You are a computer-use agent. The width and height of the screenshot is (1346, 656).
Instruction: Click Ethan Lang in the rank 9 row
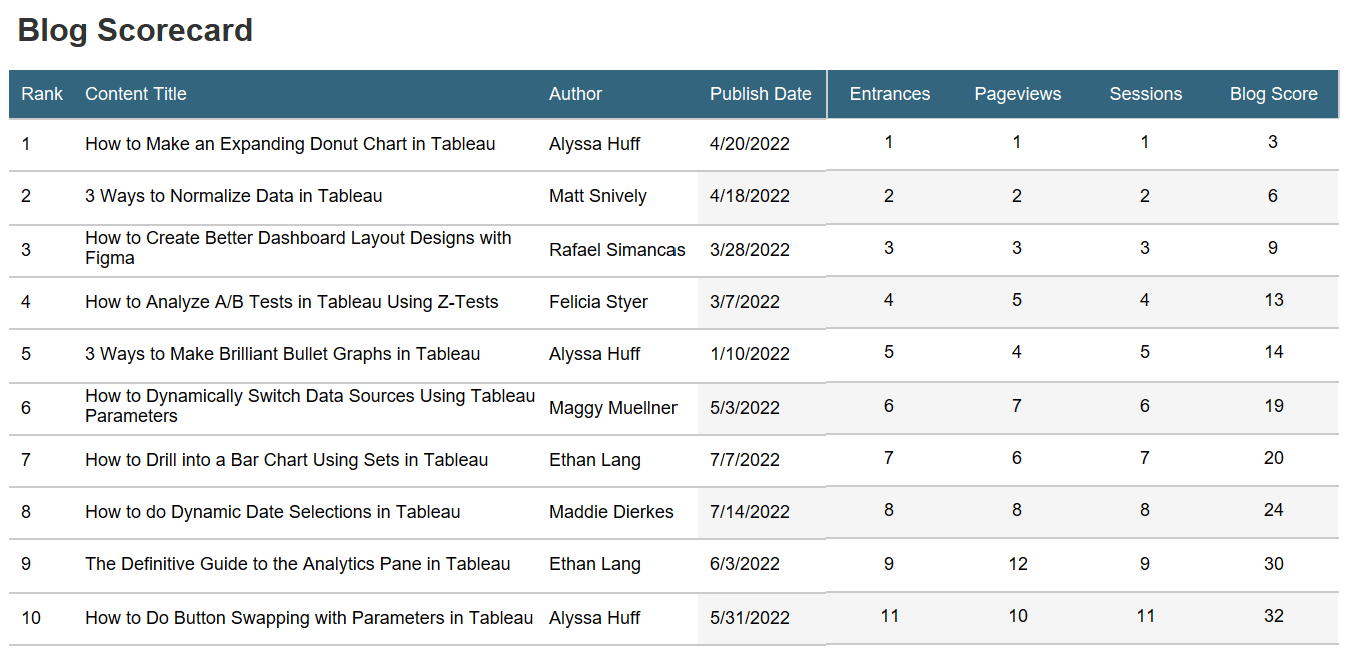pyautogui.click(x=595, y=564)
